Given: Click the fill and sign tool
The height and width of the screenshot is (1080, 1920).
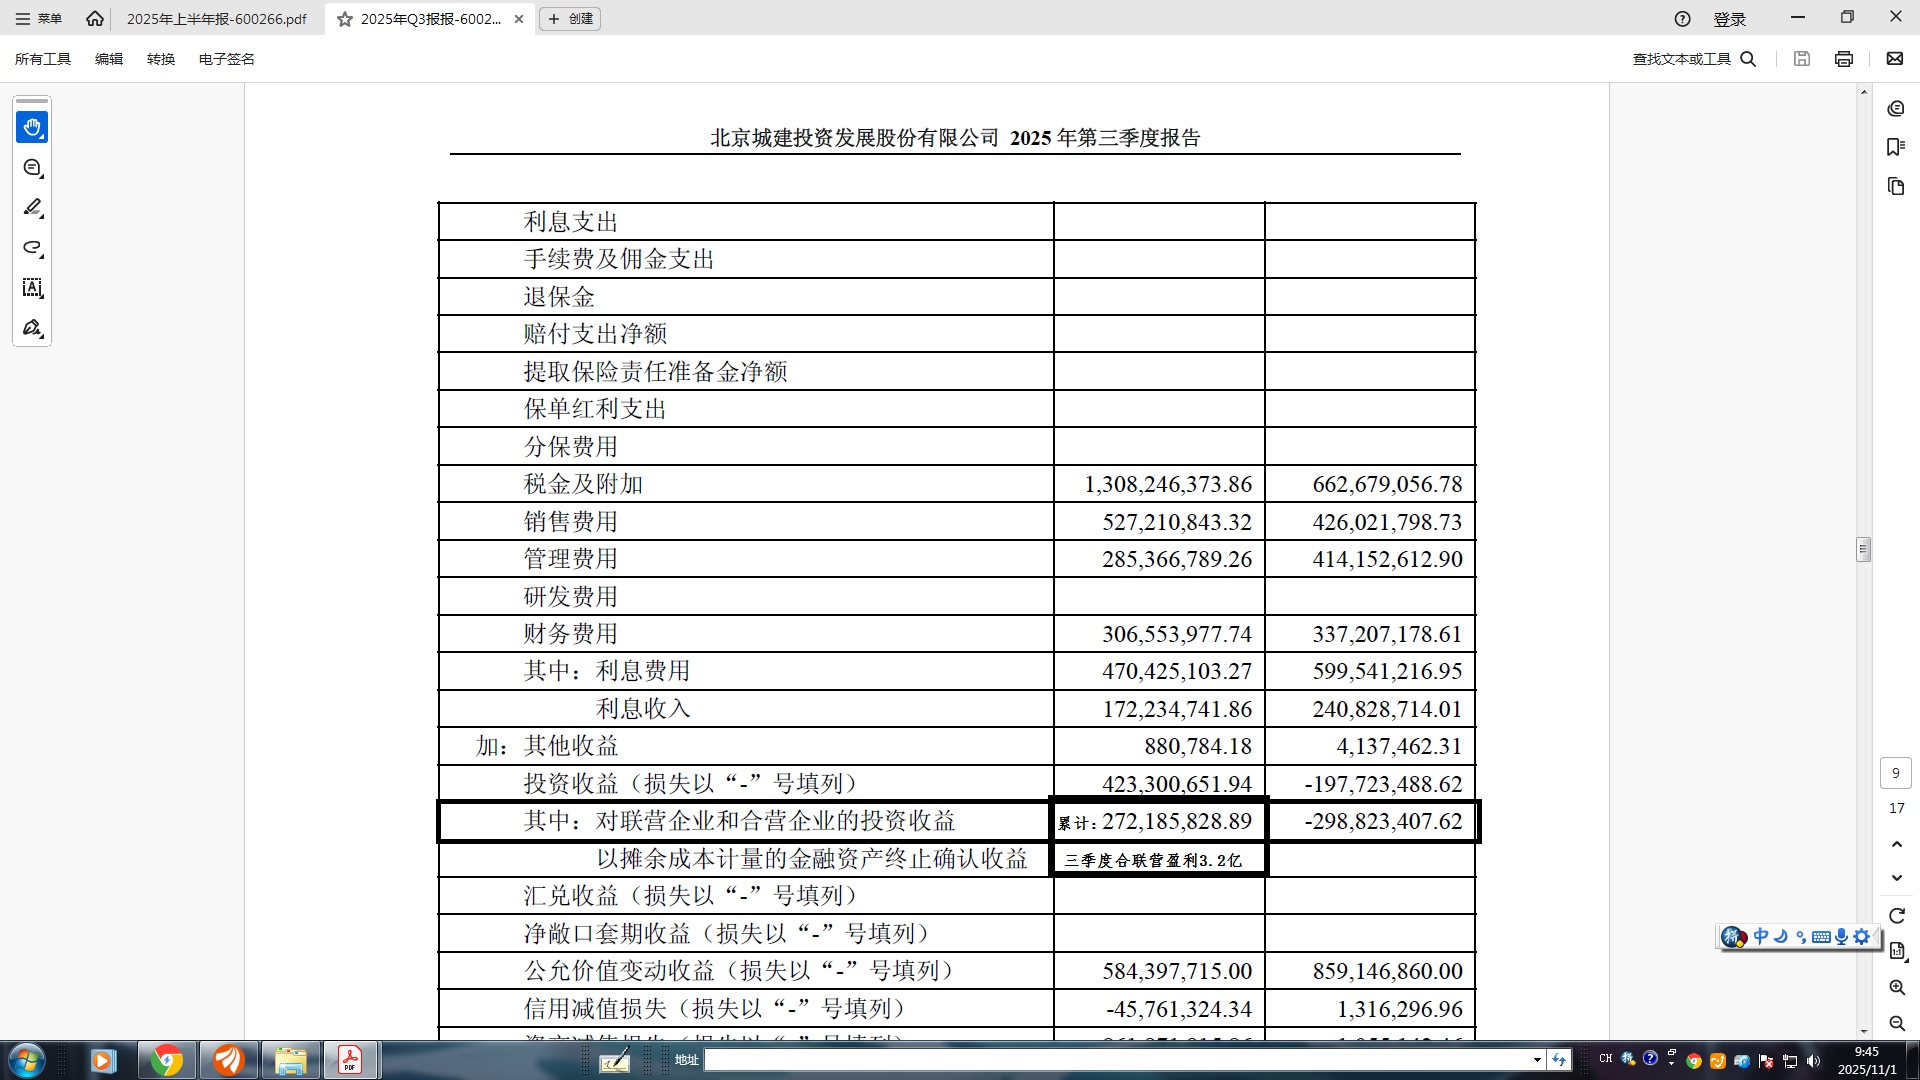Looking at the screenshot, I should [32, 328].
